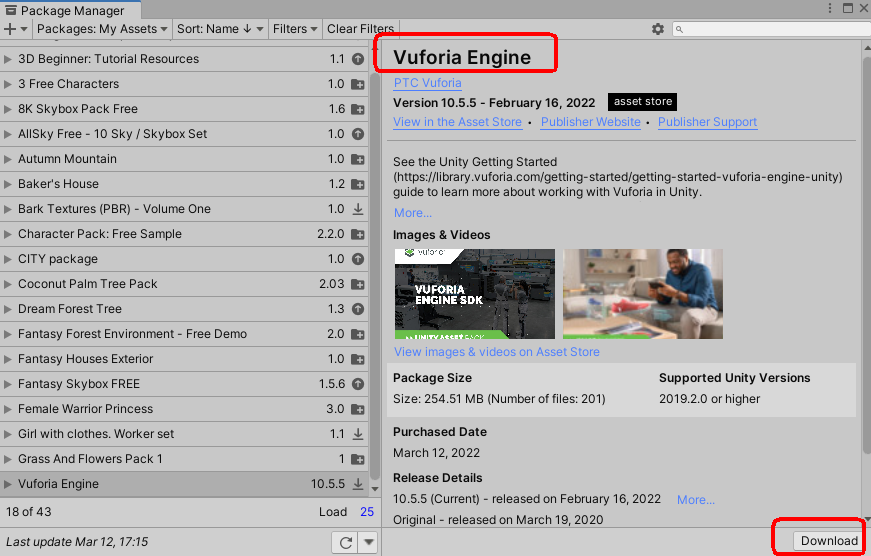Click update icon for AllSky Free row
Screen dimensions: 871x556
coord(358,134)
